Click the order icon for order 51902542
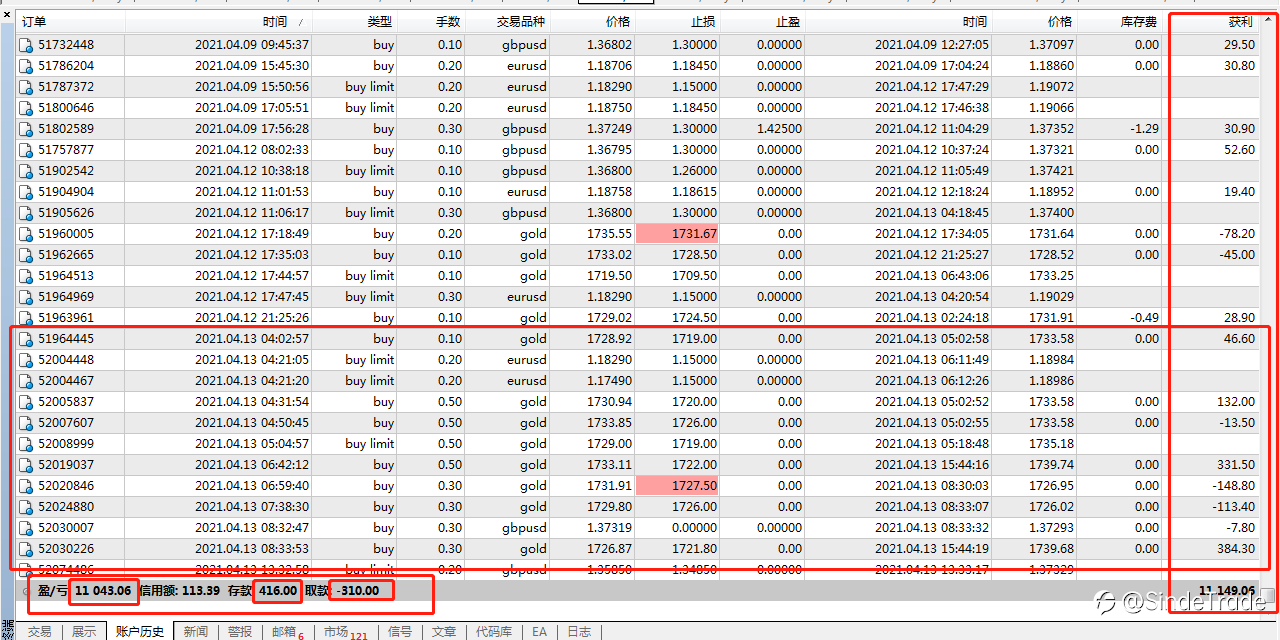Image resolution: width=1280 pixels, height=640 pixels. (26, 171)
